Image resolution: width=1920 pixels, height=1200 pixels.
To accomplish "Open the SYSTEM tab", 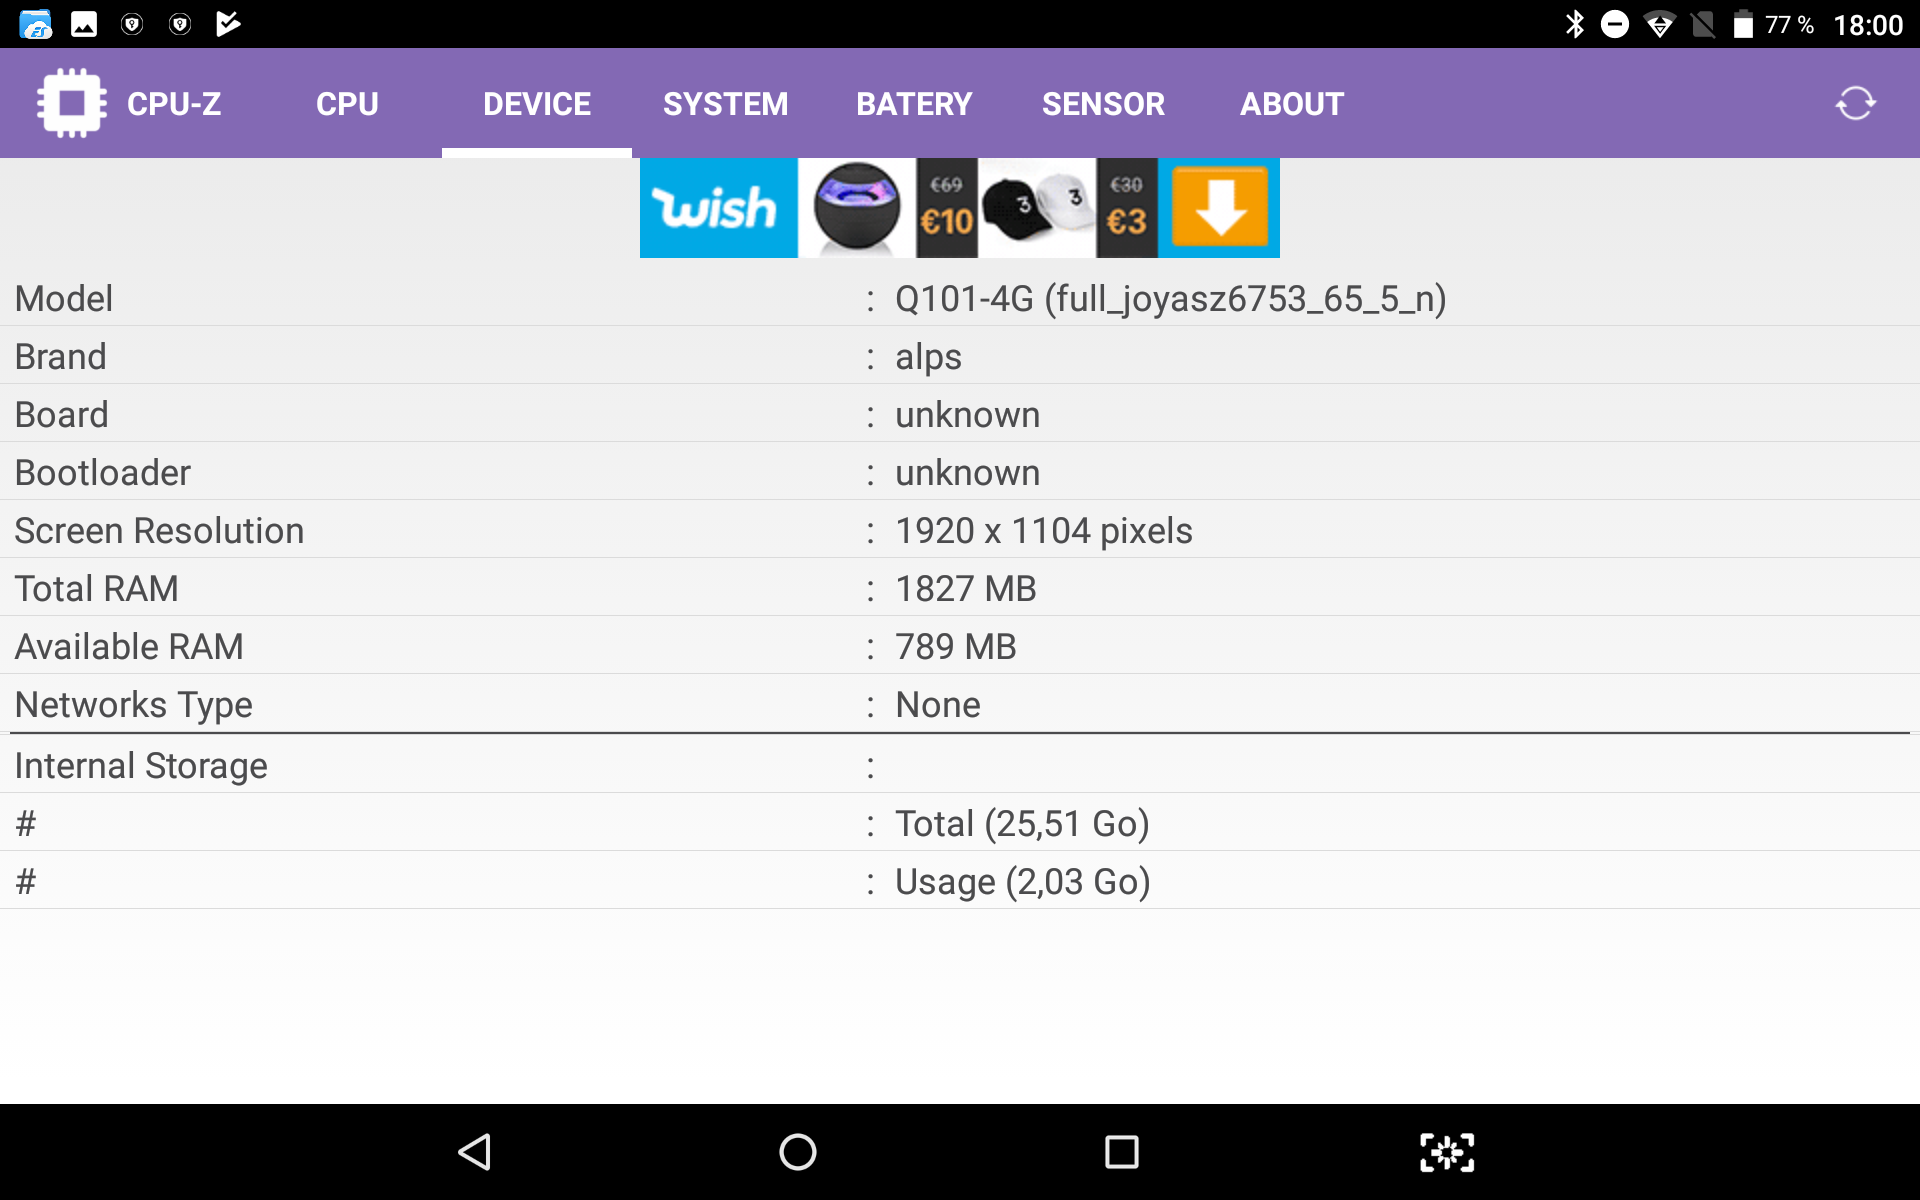I will point(725,104).
